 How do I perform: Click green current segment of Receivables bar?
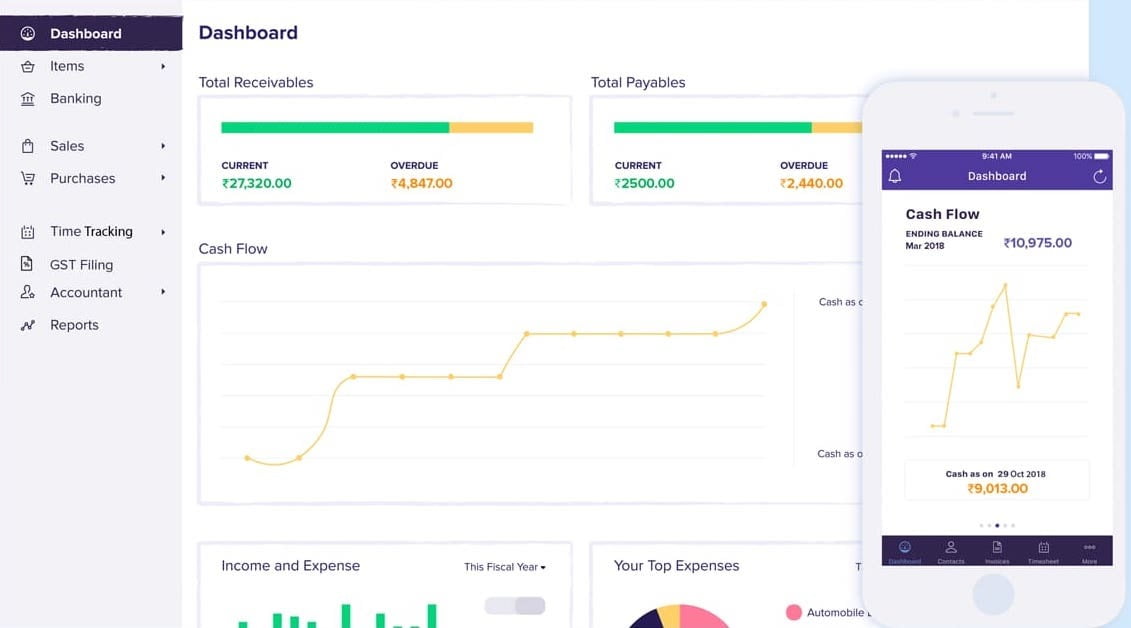(335, 128)
